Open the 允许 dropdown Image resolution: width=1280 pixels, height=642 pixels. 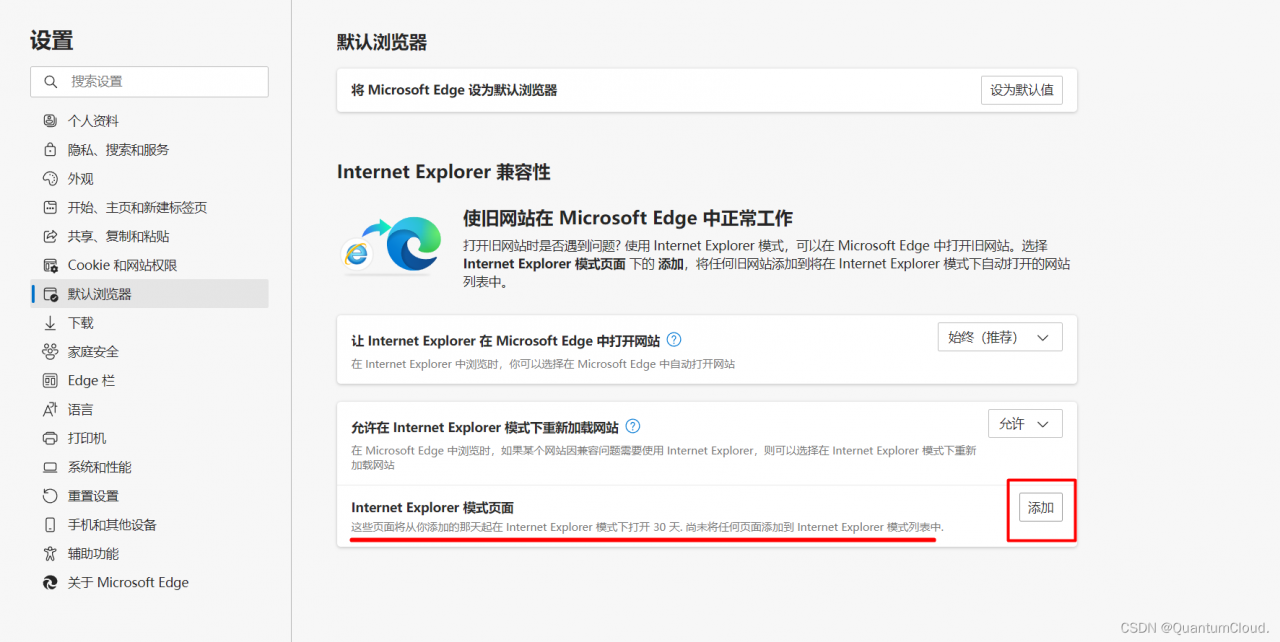coord(1025,424)
